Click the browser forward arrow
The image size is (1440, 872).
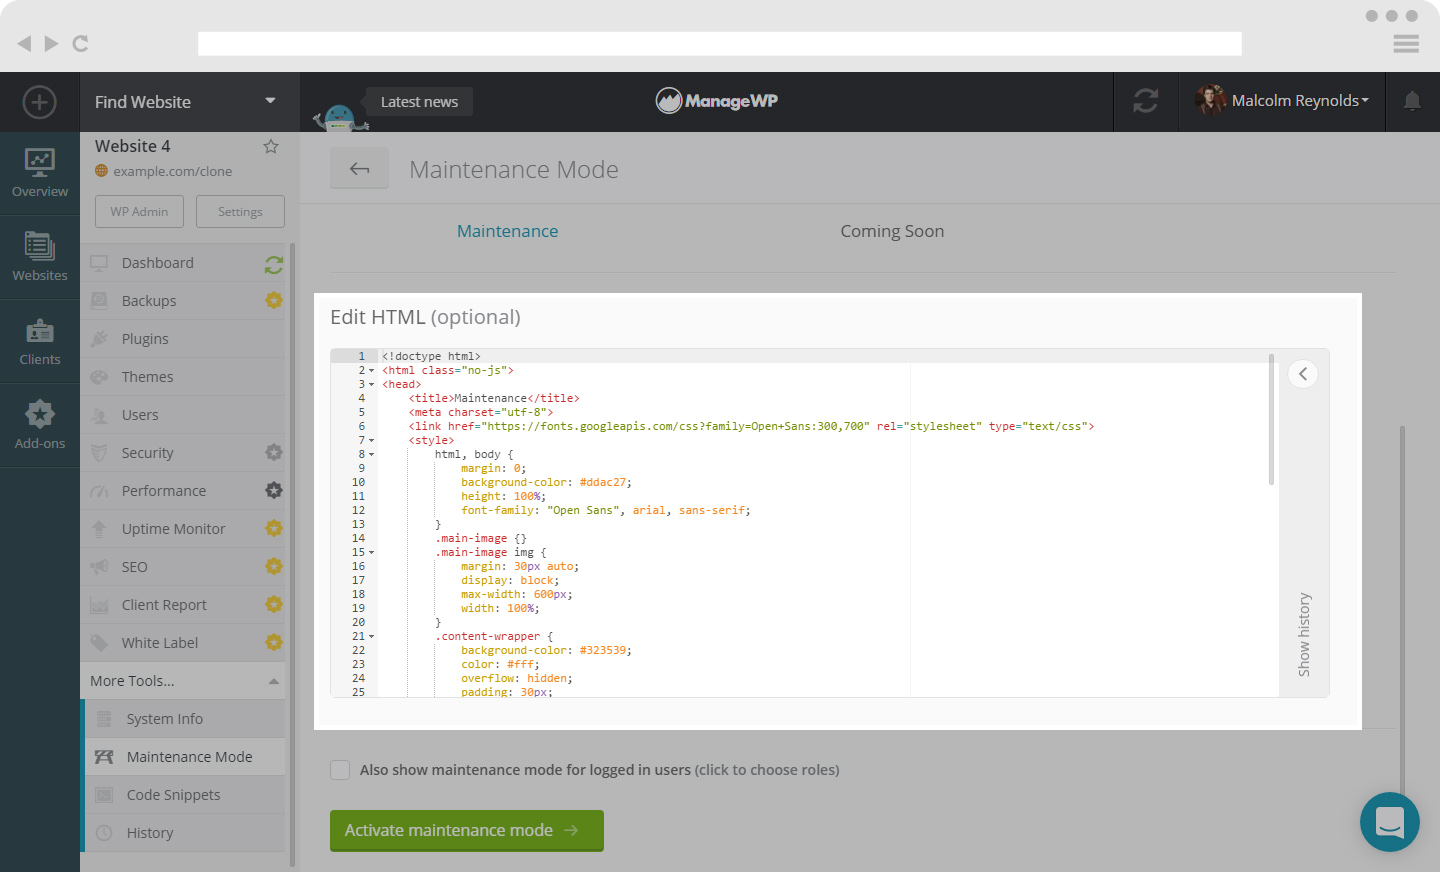[x=52, y=43]
